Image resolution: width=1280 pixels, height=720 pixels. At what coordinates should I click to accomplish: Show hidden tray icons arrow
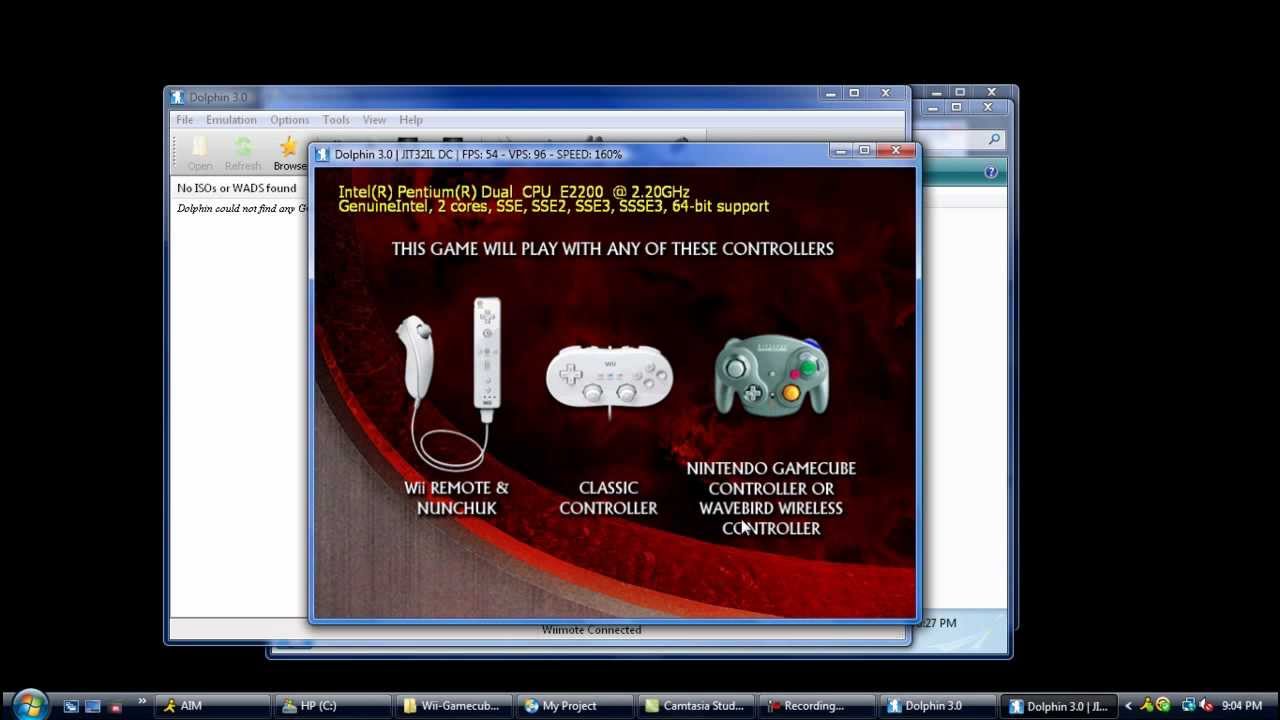click(x=1128, y=706)
